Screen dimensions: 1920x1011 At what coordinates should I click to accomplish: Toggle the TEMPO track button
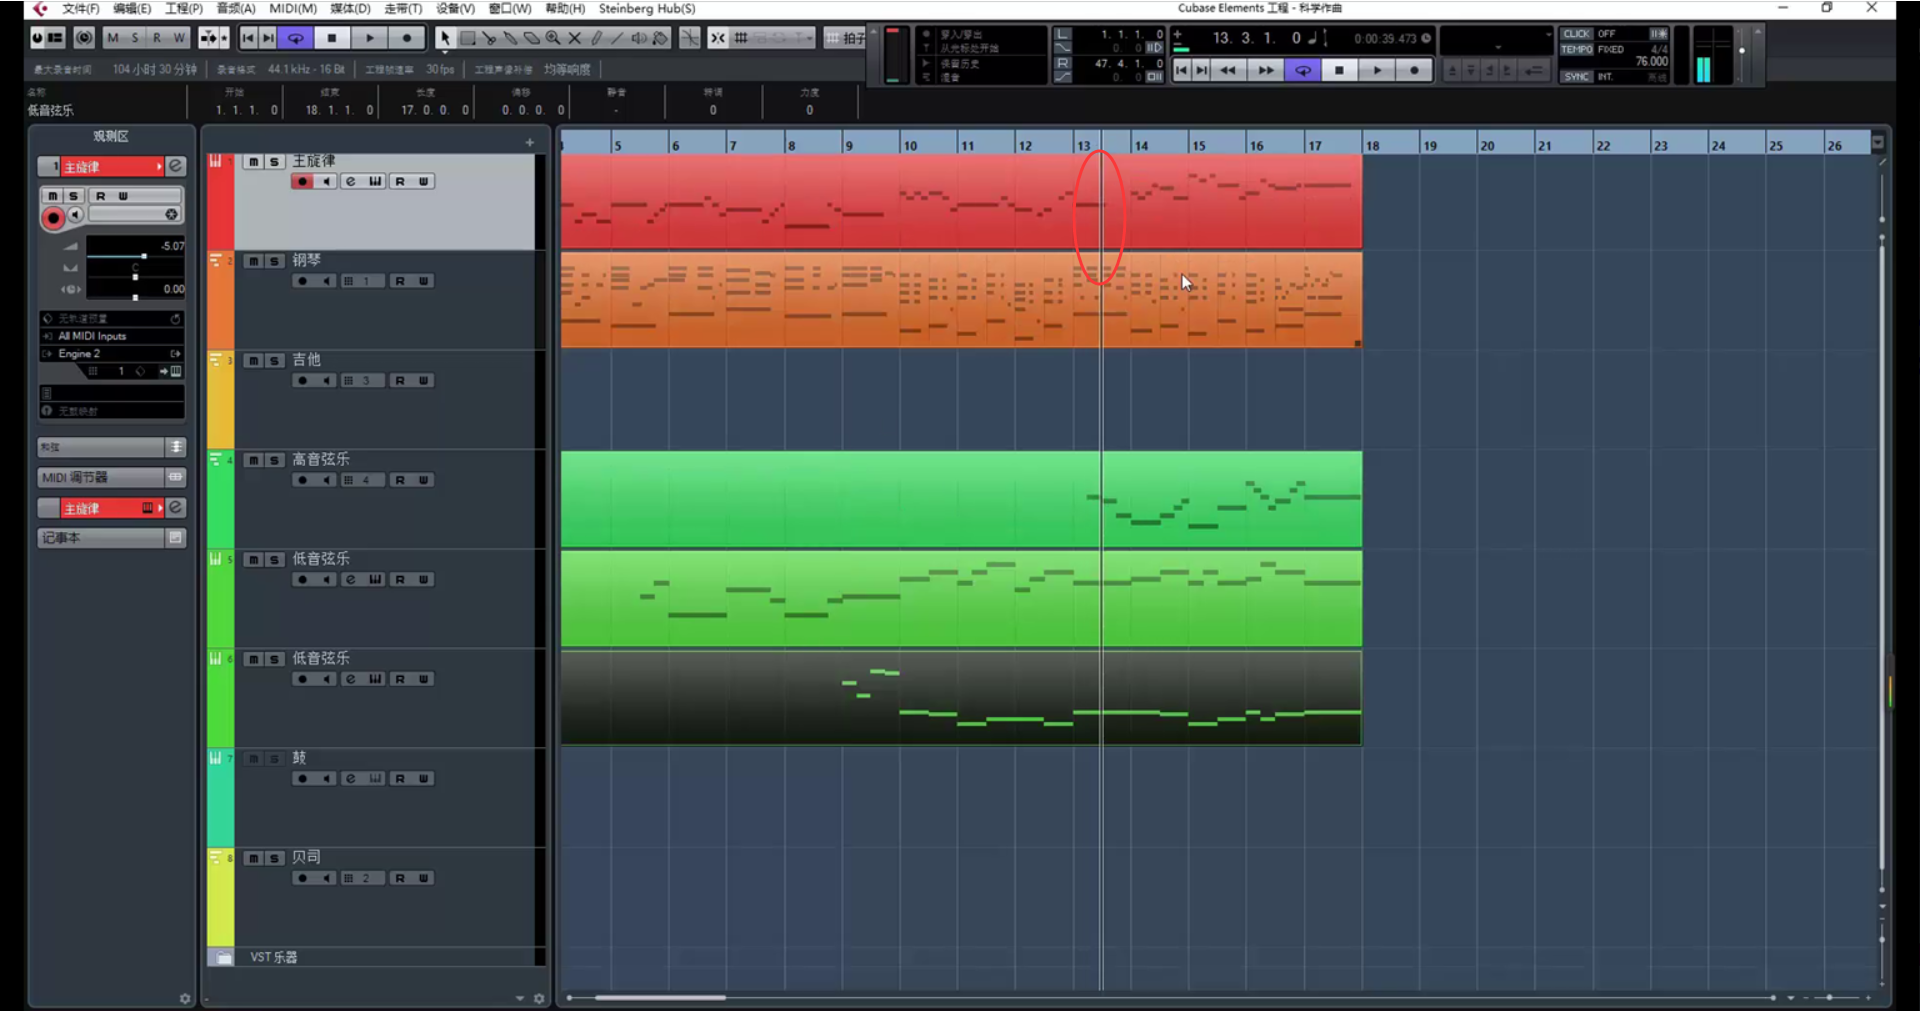click(1577, 49)
